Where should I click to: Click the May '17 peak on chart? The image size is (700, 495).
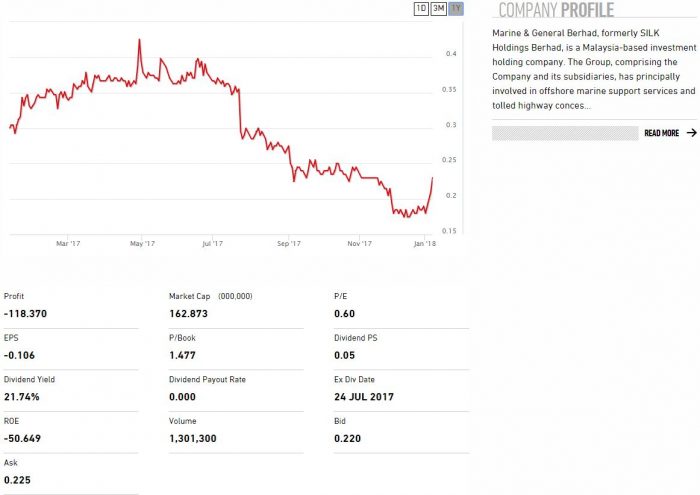pos(139,40)
